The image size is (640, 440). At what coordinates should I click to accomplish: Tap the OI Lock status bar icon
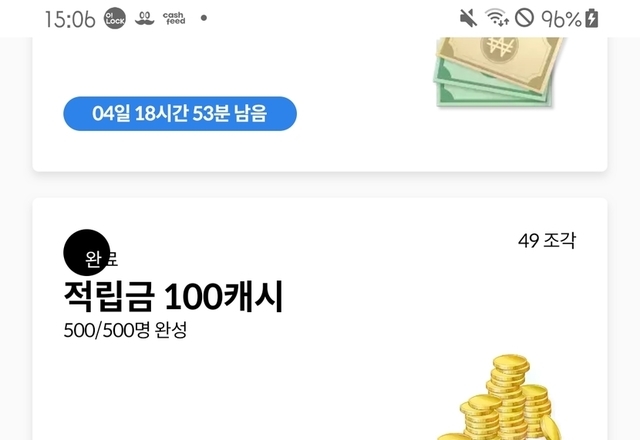coord(115,18)
